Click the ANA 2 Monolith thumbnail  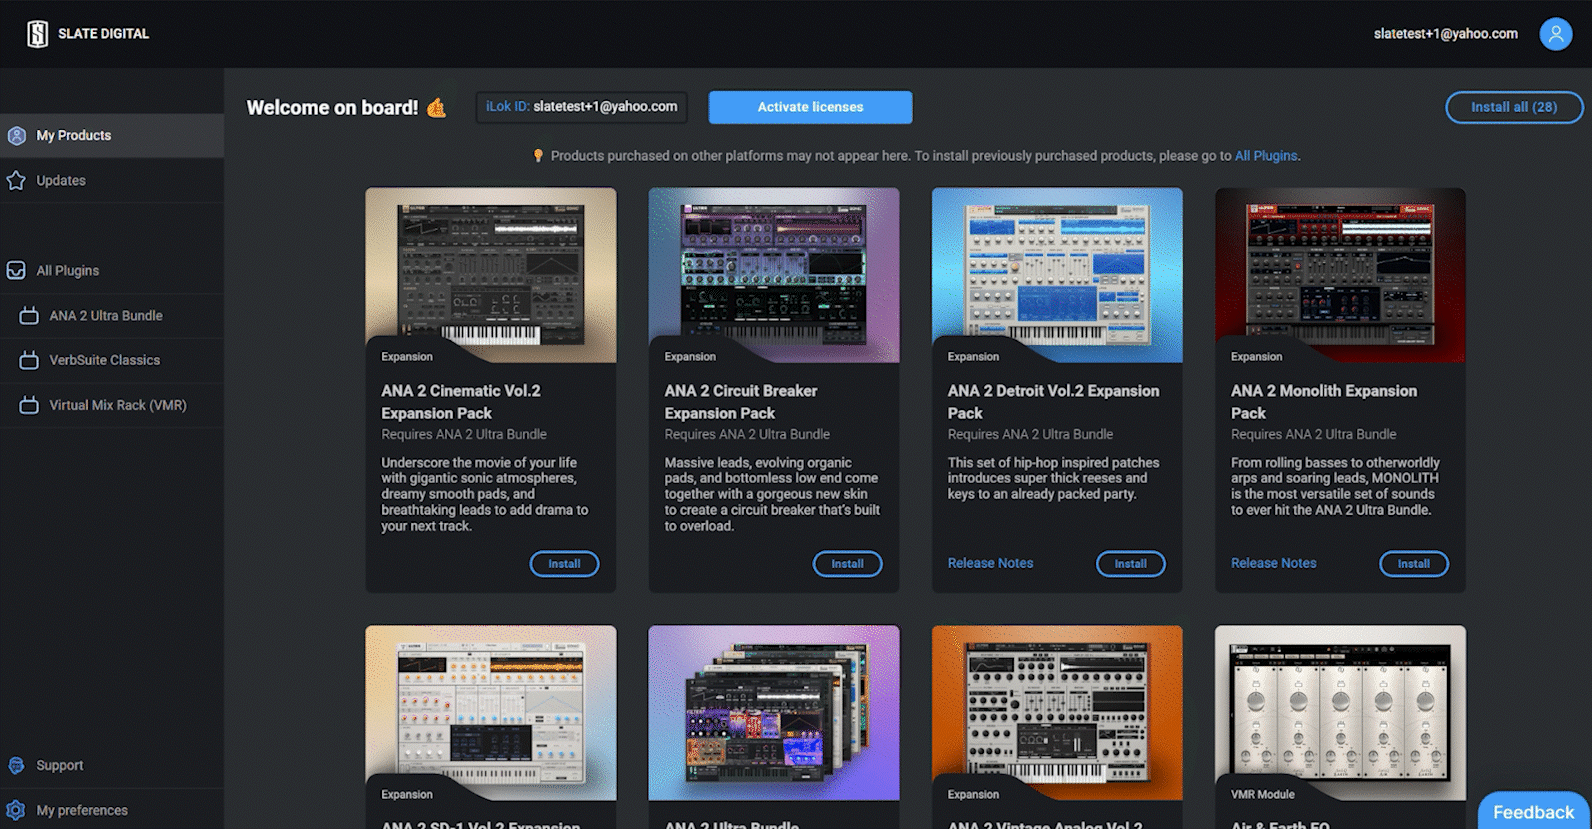coord(1340,275)
